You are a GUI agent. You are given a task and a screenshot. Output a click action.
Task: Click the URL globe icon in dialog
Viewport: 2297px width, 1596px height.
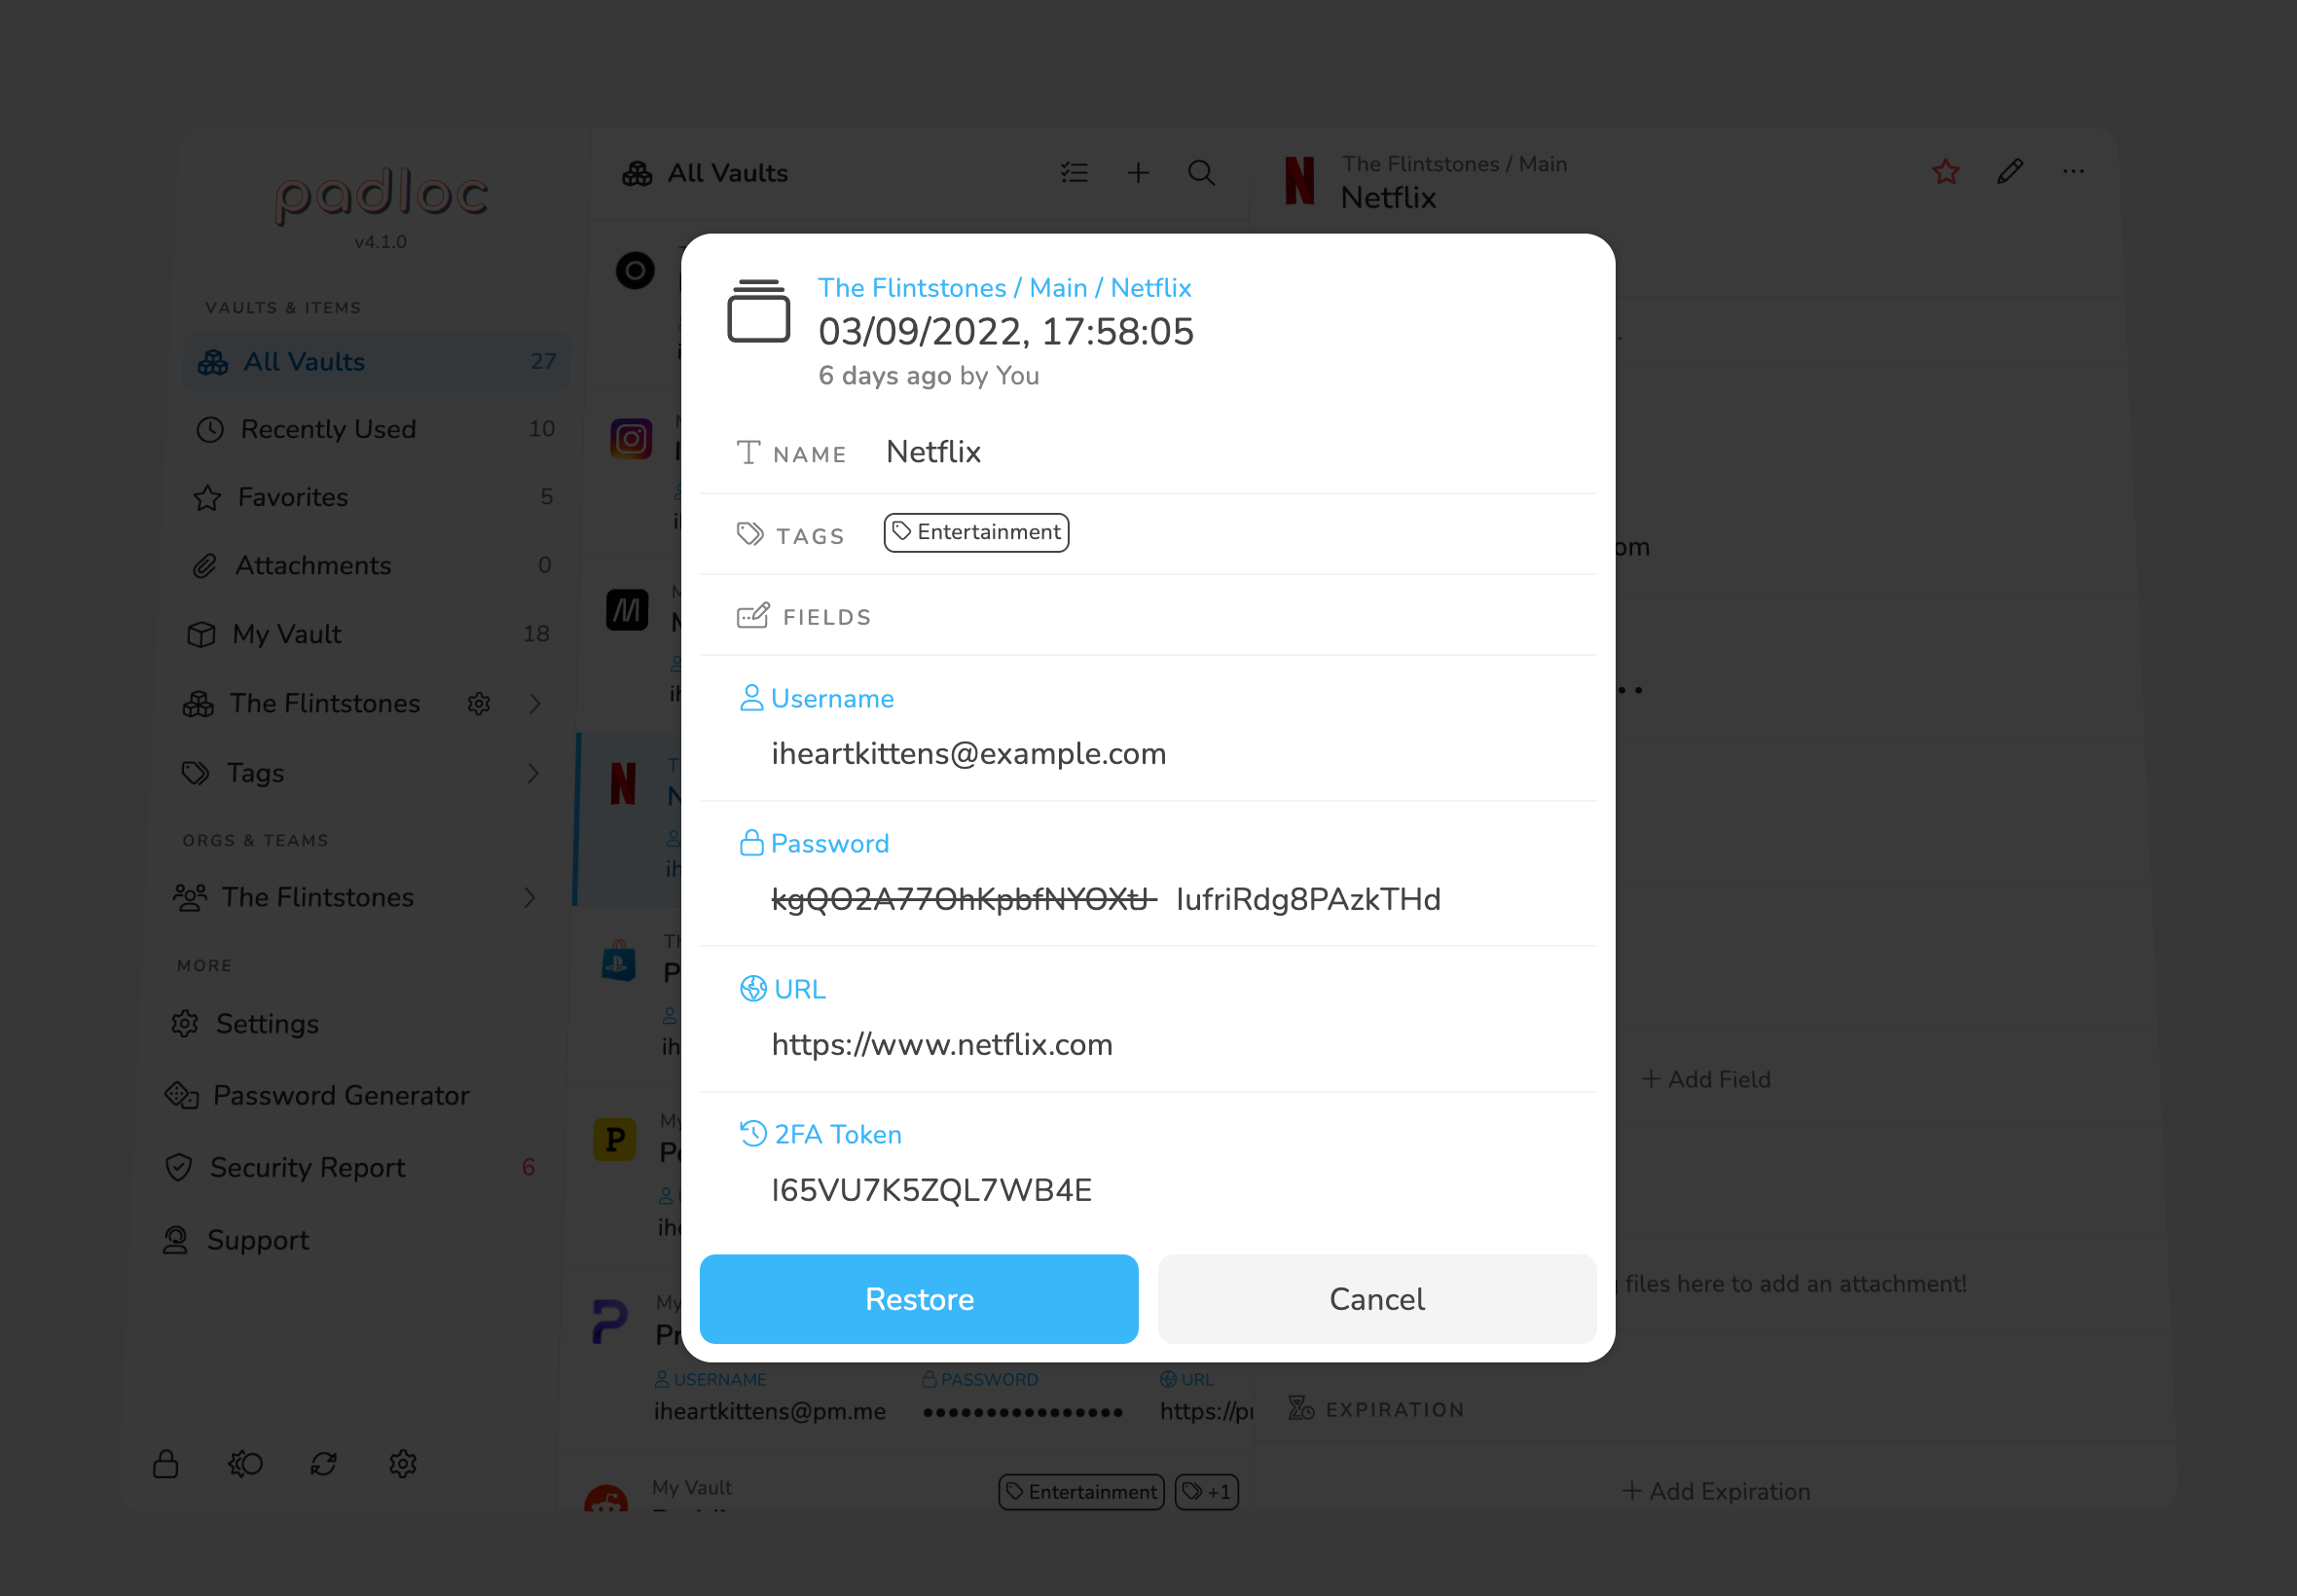pos(753,989)
